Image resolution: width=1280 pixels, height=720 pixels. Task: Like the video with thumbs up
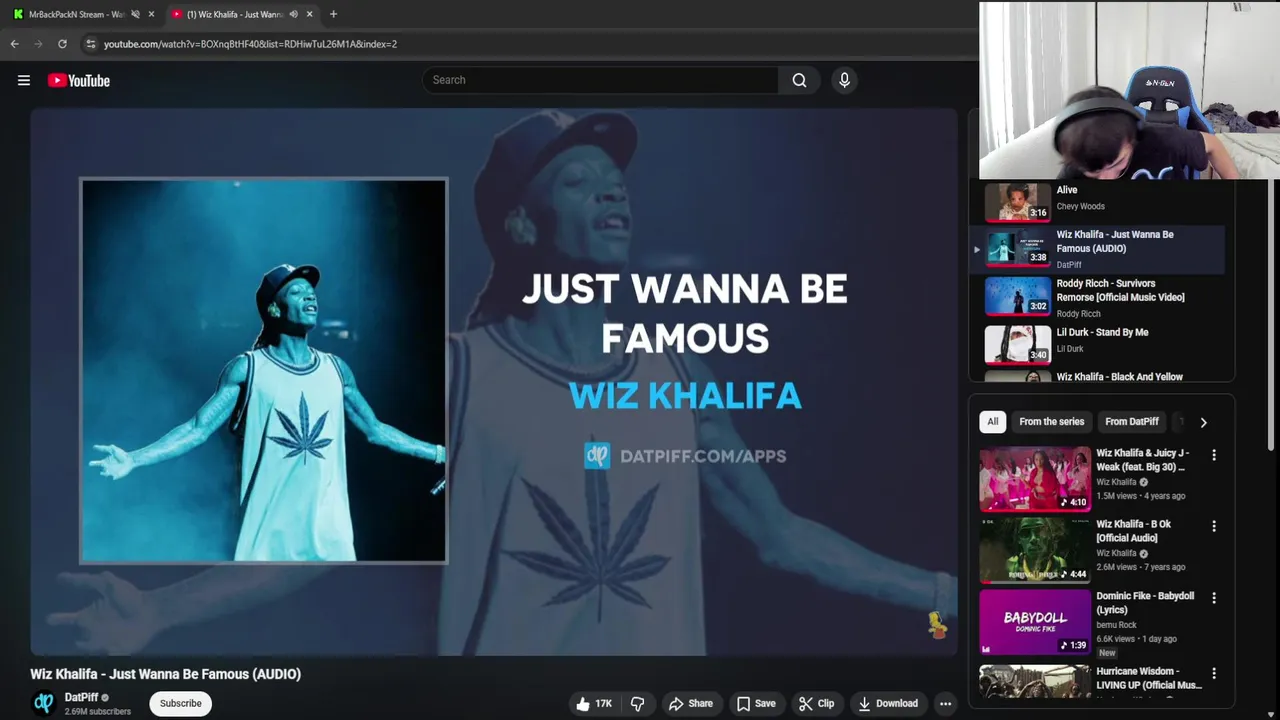click(593, 704)
